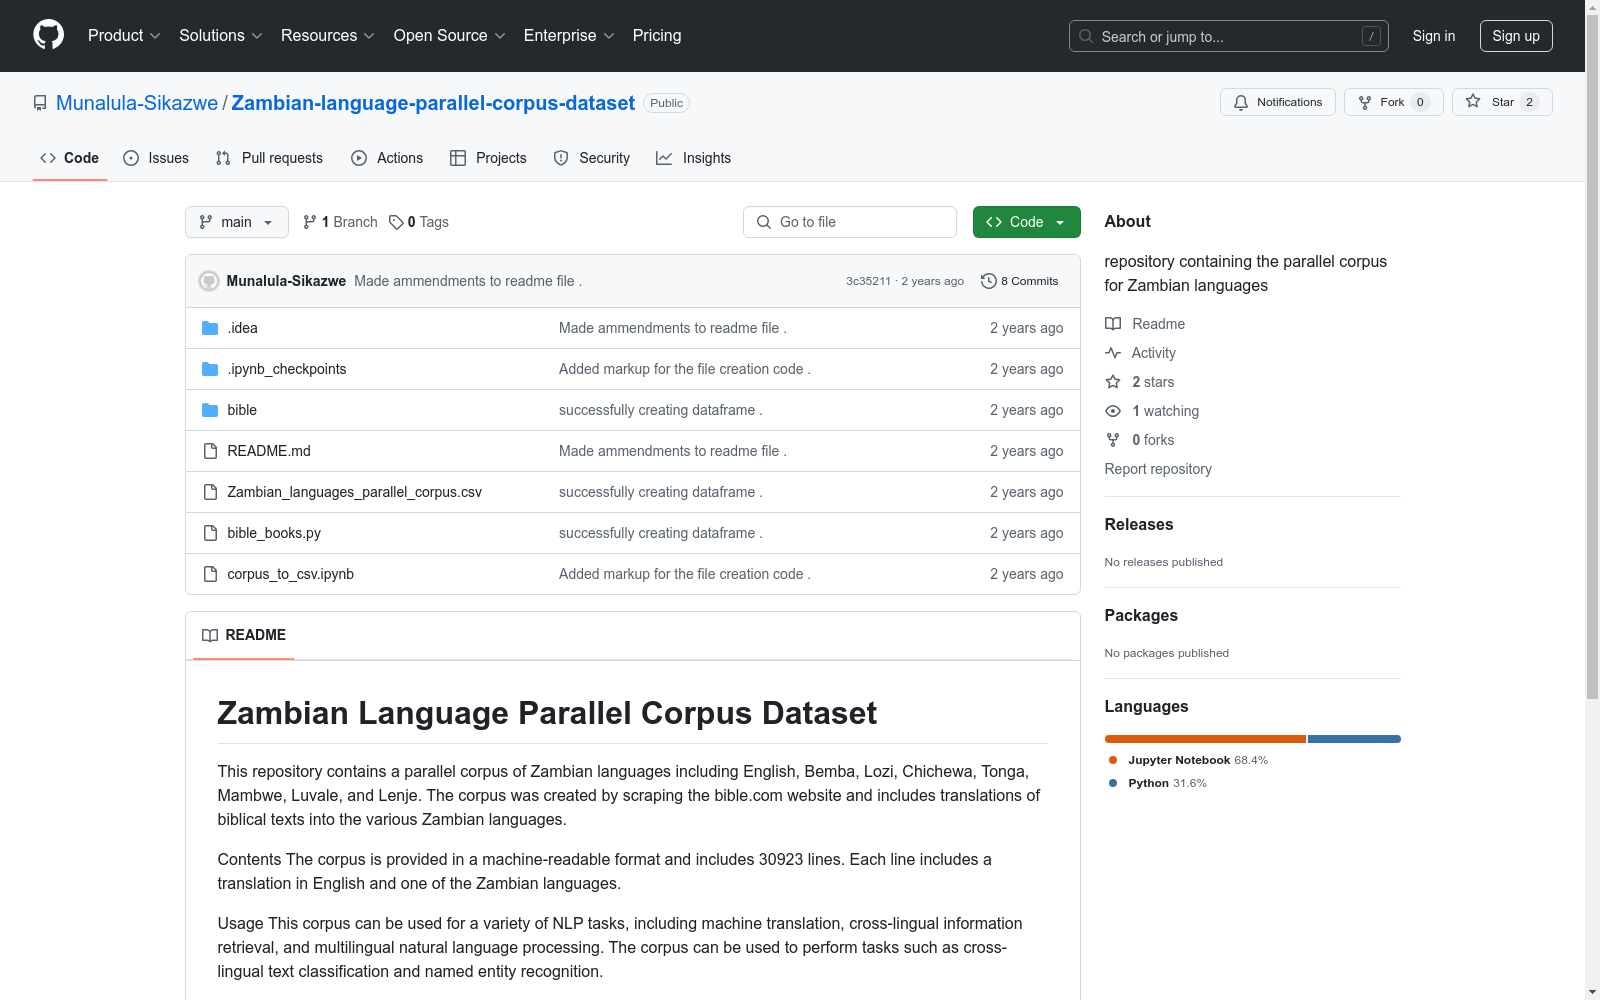The width and height of the screenshot is (1600, 1000).
Task: Click the .ipynb_checkpoints folder icon
Action: (210, 369)
